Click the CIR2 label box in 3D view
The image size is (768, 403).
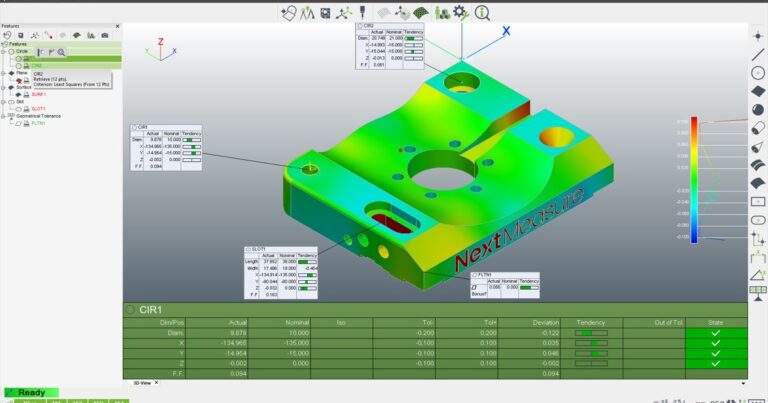[x=390, y=46]
